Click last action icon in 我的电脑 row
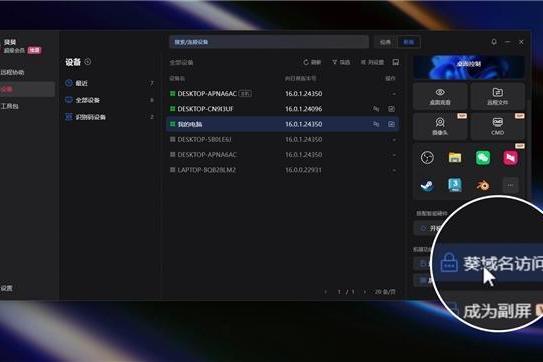The width and height of the screenshot is (543, 362). point(391,124)
